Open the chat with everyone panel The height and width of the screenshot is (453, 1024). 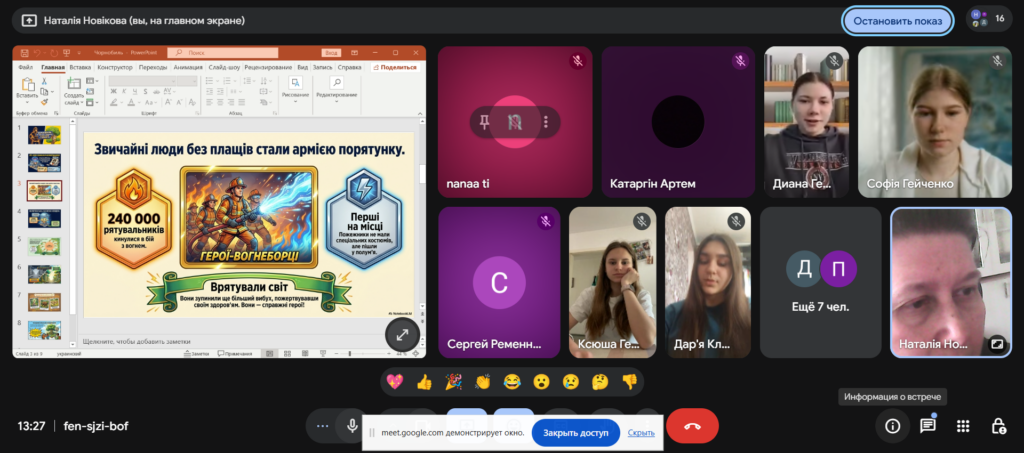click(928, 426)
